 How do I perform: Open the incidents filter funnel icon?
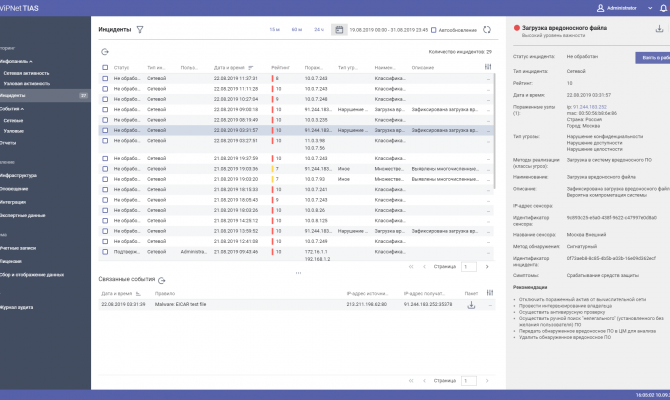pyautogui.click(x=140, y=29)
